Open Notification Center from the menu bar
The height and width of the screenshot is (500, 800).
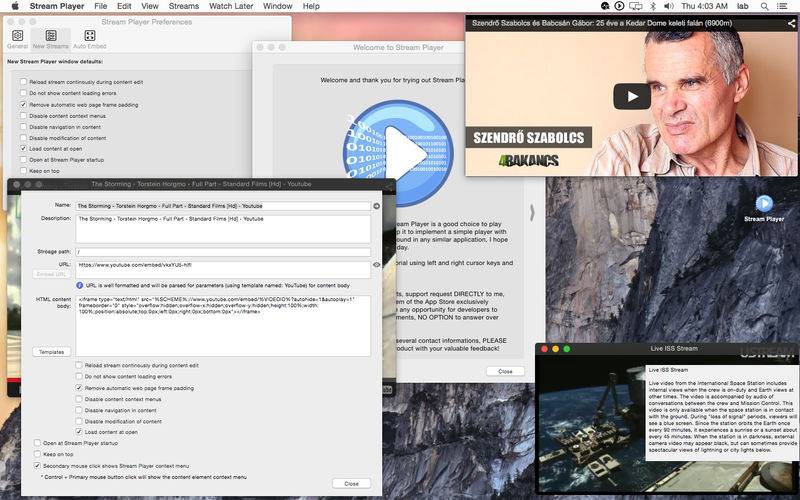point(782,6)
